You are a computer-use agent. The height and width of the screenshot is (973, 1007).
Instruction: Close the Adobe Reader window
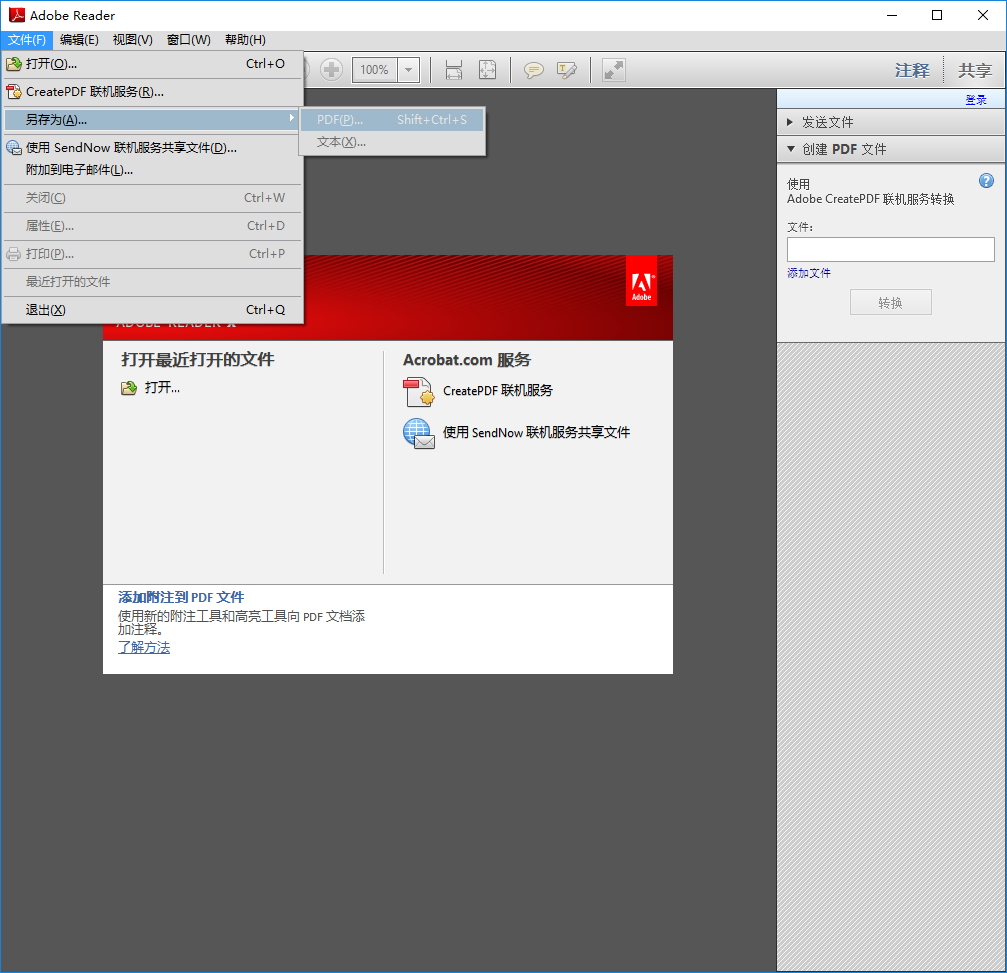[983, 15]
